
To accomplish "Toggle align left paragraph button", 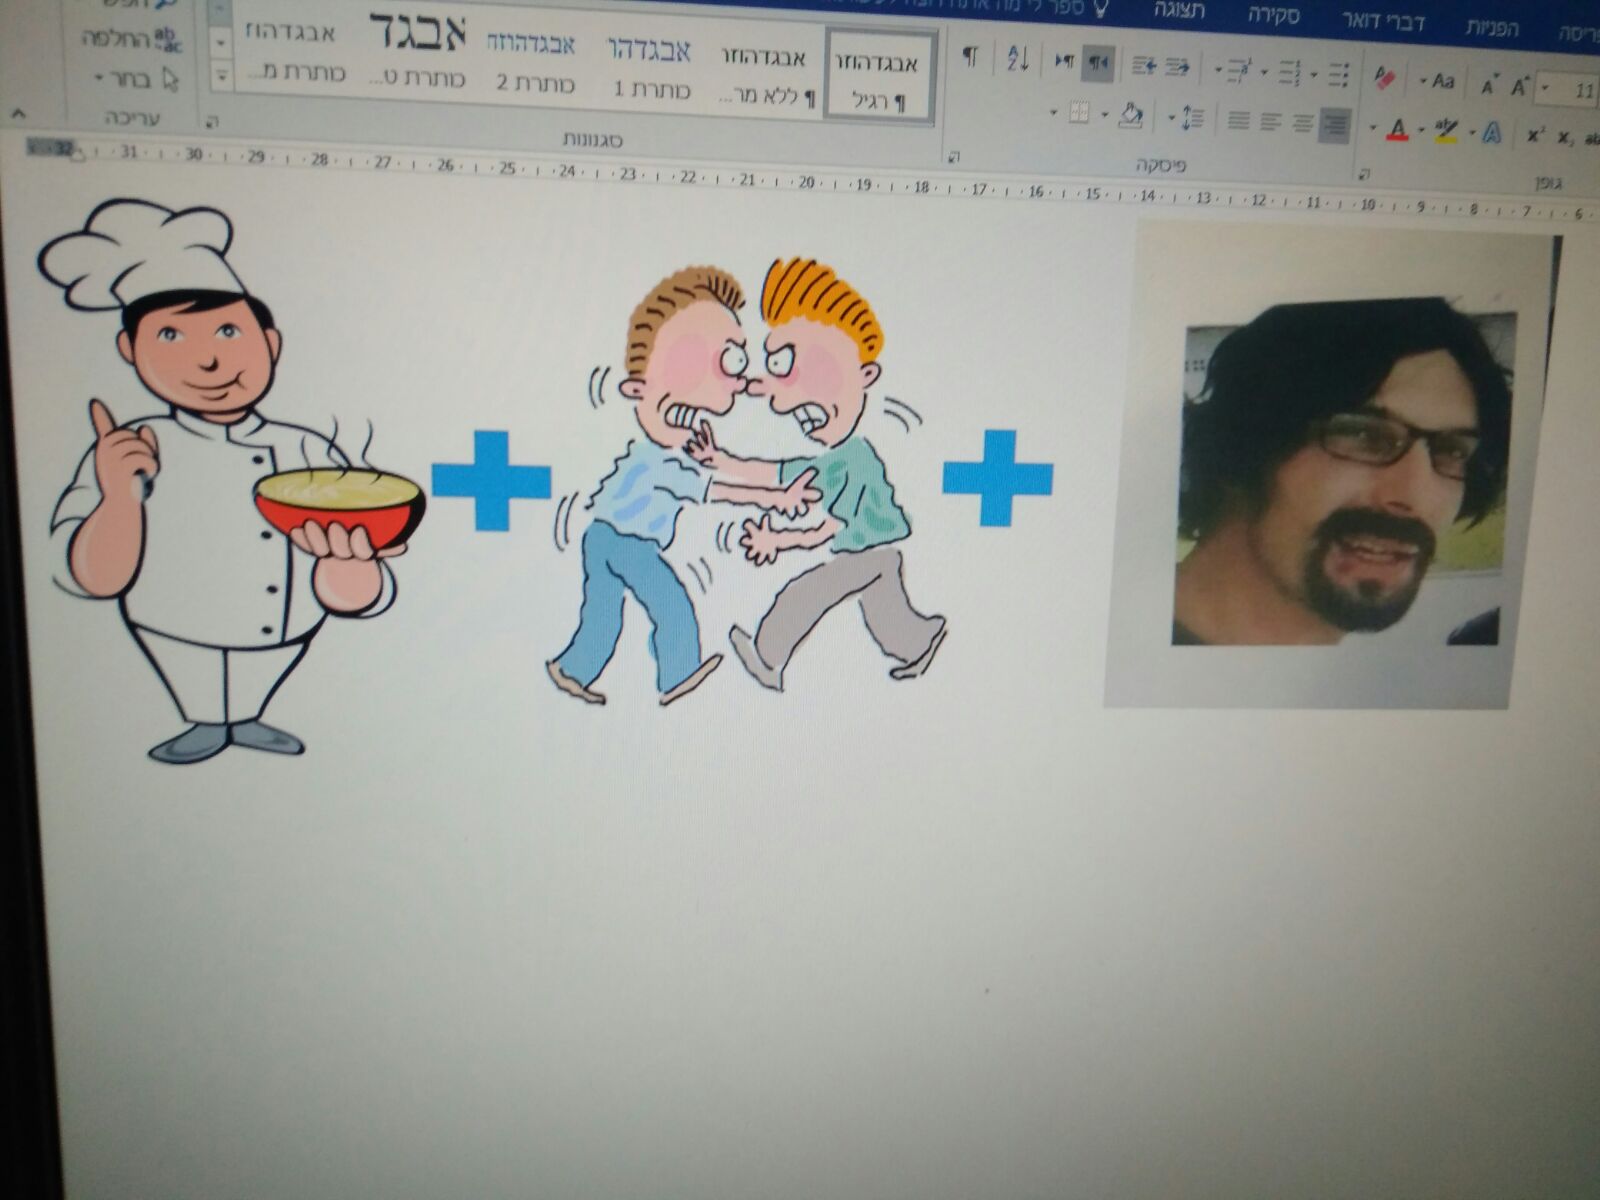I will (1270, 121).
